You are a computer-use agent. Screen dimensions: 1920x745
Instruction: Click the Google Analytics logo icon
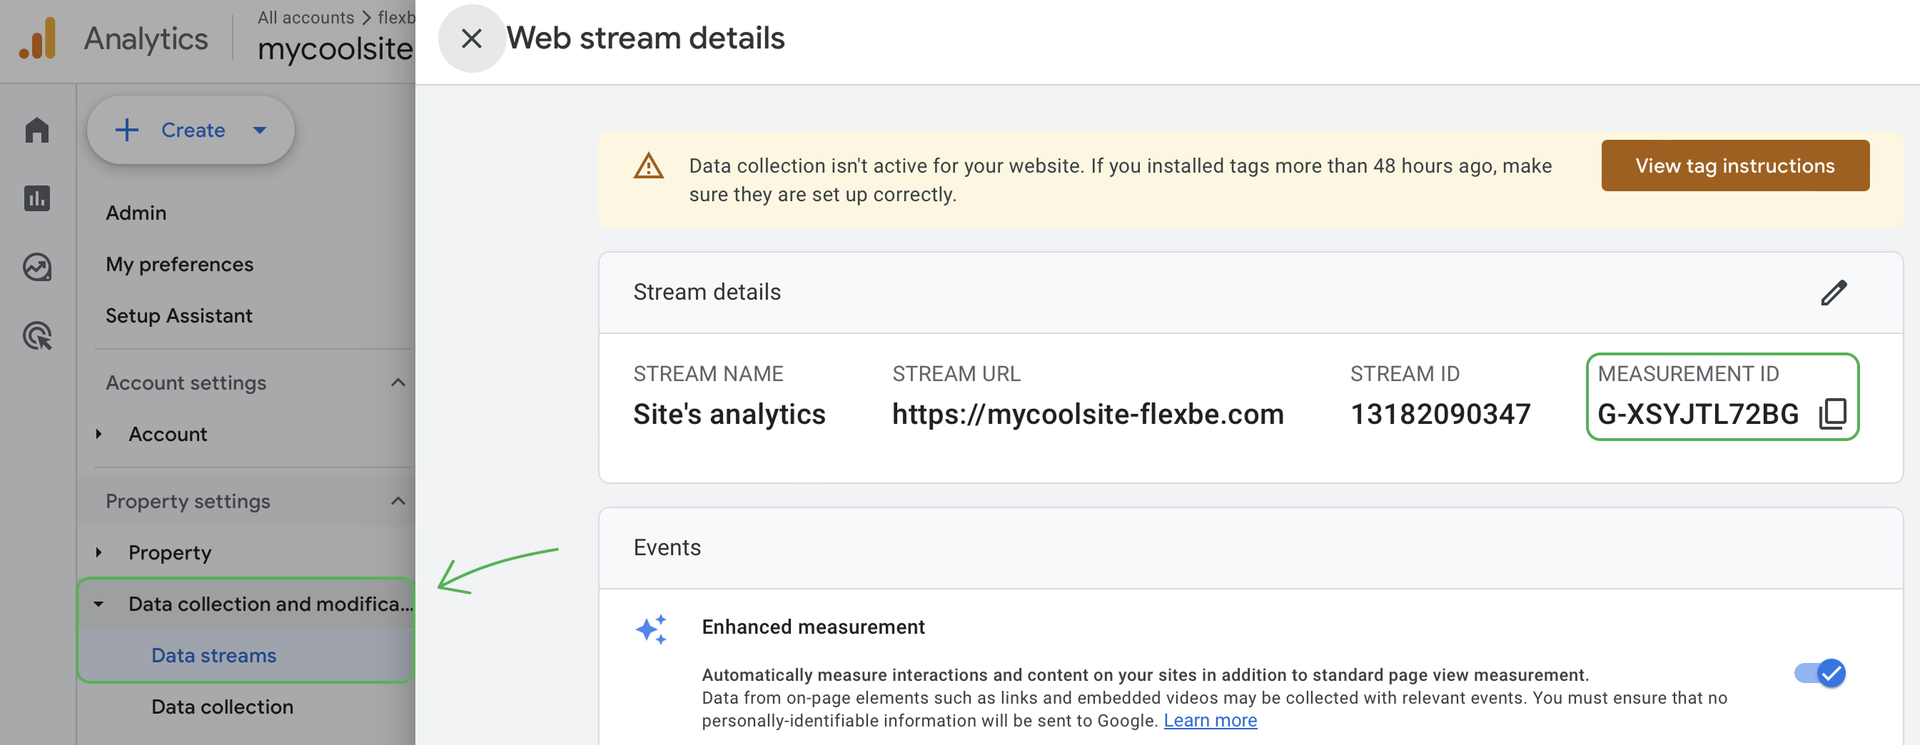[38, 39]
